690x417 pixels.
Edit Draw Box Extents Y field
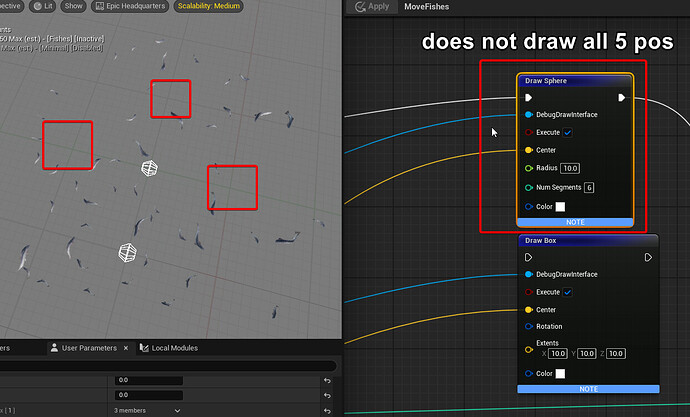click(587, 354)
